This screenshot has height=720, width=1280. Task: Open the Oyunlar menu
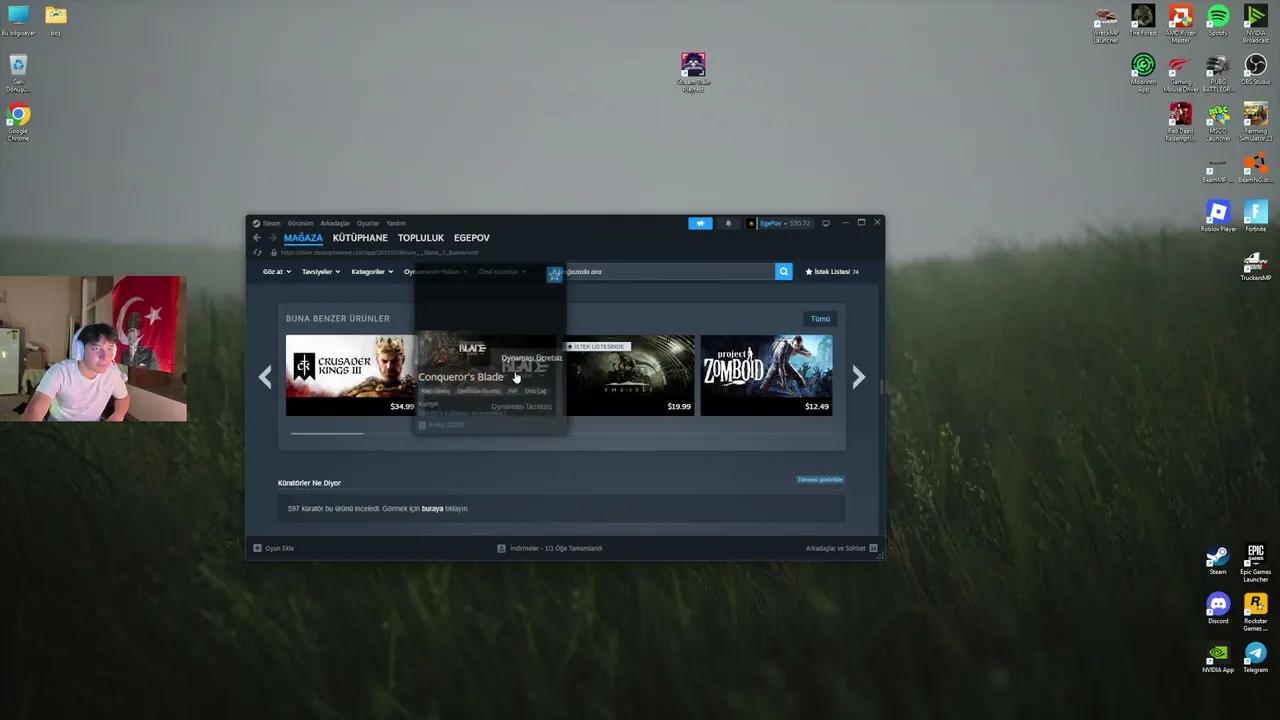pos(368,223)
